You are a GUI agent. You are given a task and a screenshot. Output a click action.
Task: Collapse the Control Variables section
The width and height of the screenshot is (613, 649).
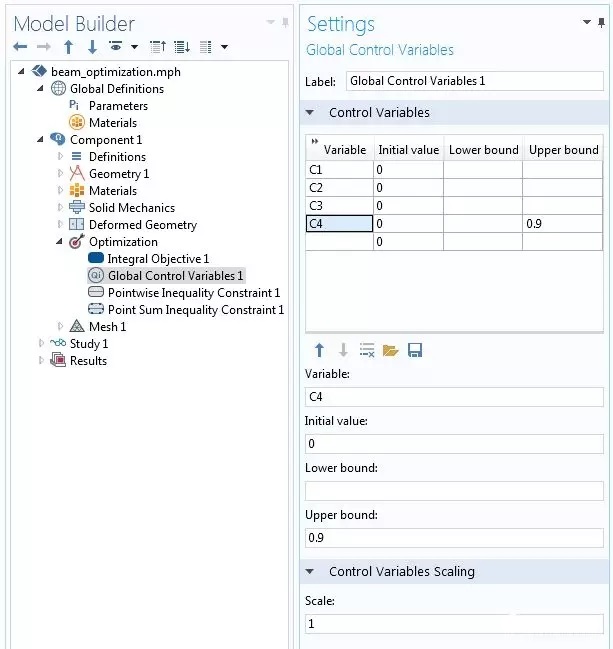(310, 112)
